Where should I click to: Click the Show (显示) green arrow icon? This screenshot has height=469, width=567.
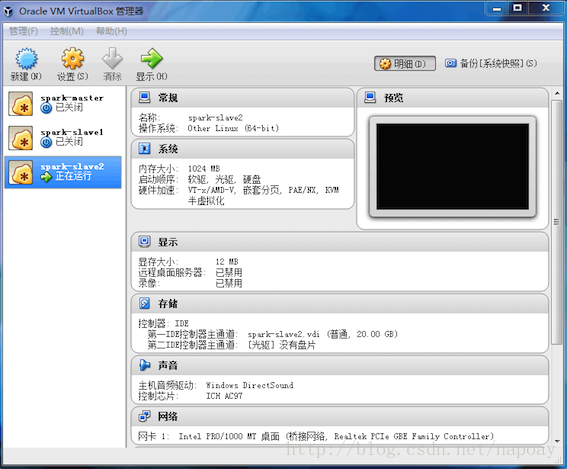152,58
